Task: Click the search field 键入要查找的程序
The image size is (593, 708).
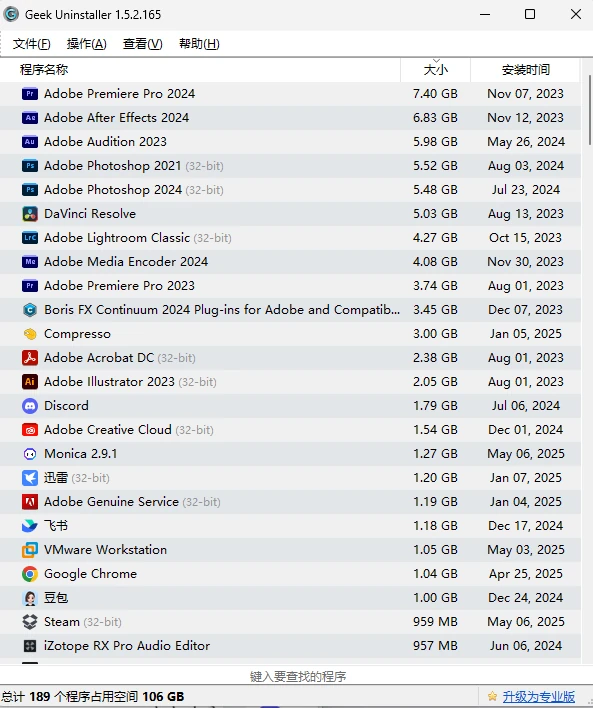Action: (x=296, y=676)
